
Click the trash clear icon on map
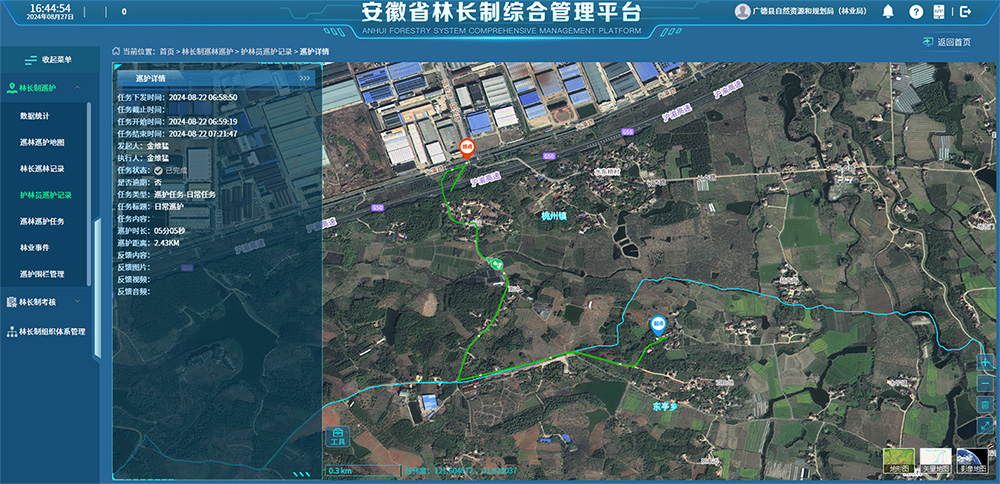pos(985,404)
